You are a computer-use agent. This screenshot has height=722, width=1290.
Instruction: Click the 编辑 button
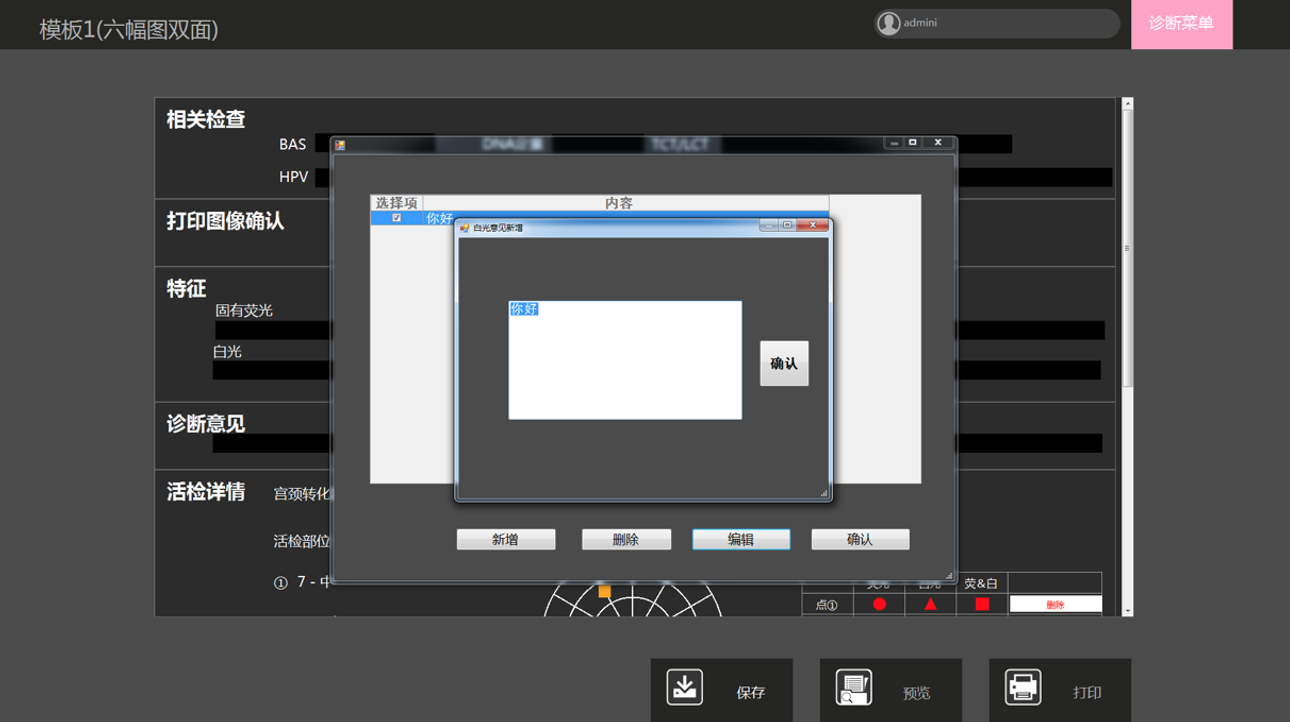[x=741, y=539]
